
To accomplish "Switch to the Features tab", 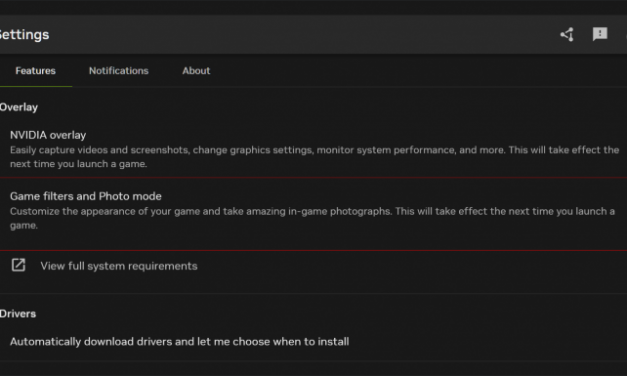I will 36,71.
